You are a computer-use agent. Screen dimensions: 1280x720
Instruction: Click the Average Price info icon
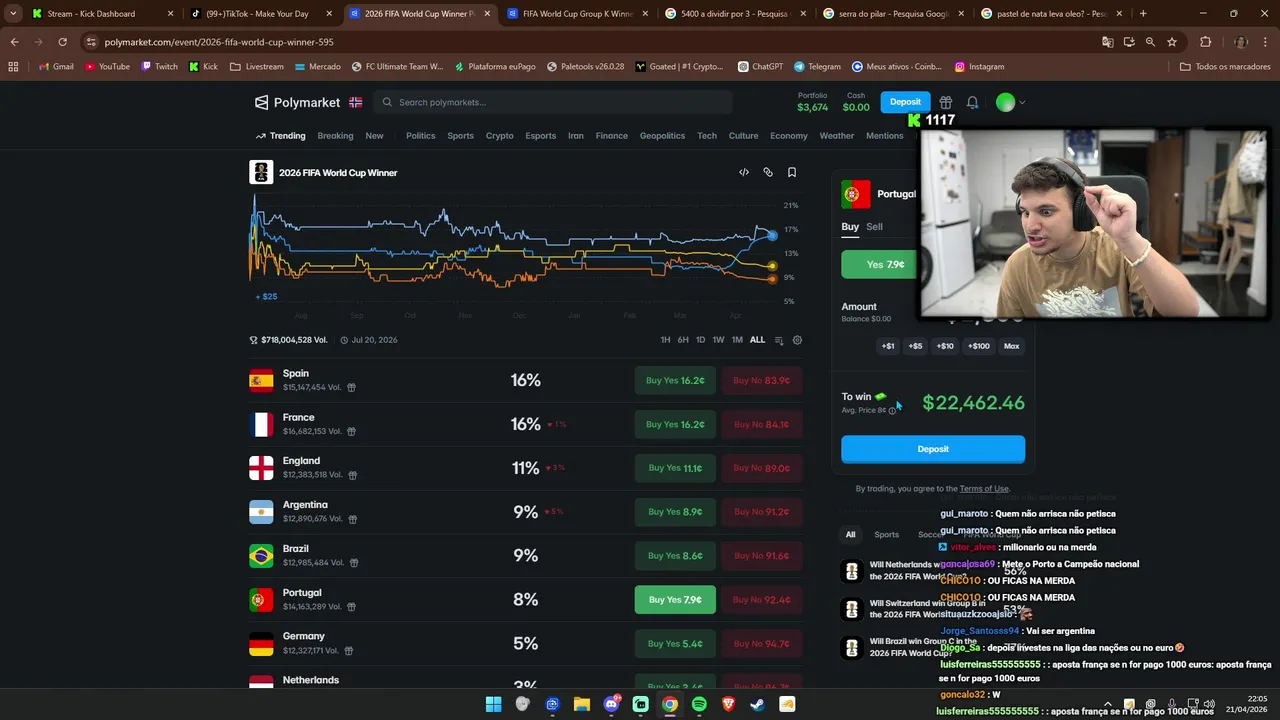(x=892, y=411)
